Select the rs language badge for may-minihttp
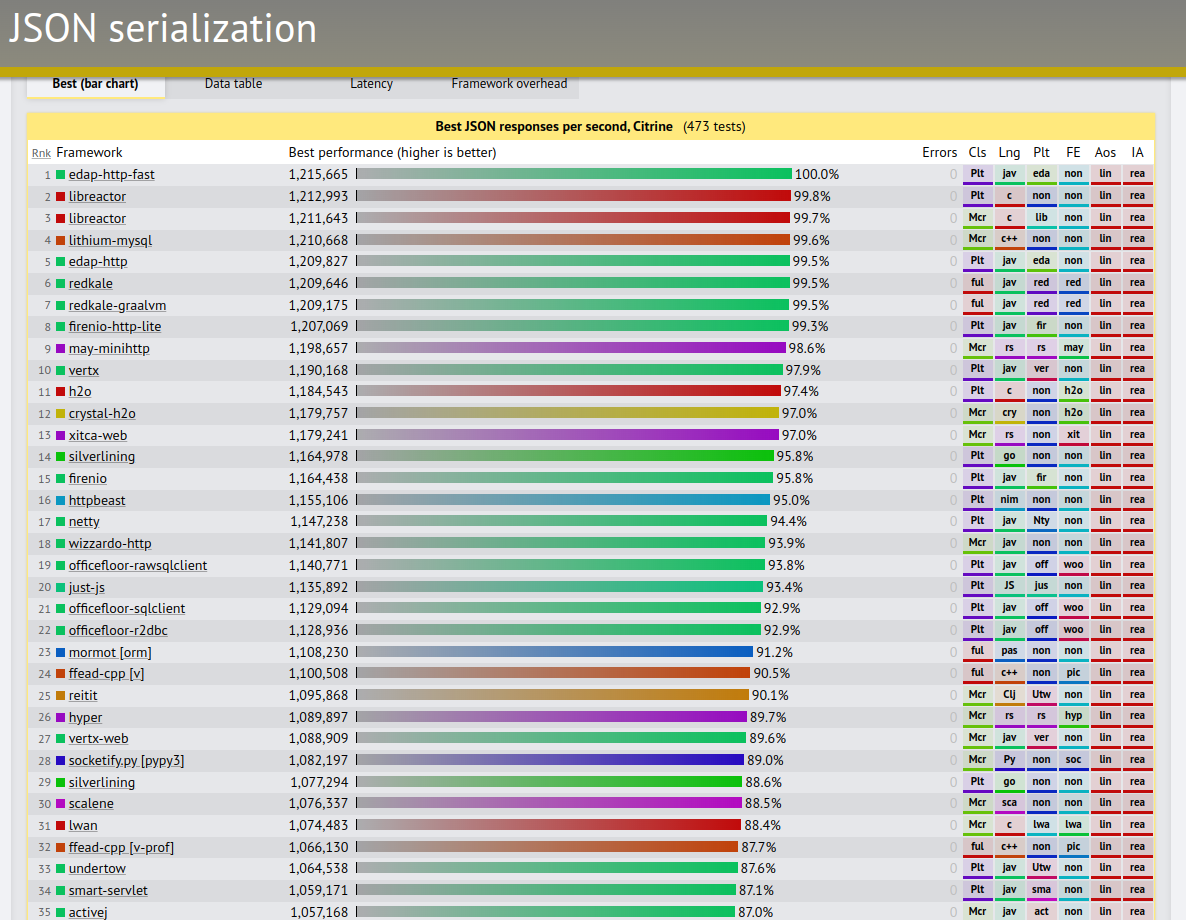Image resolution: width=1186 pixels, height=920 pixels. coord(1010,347)
